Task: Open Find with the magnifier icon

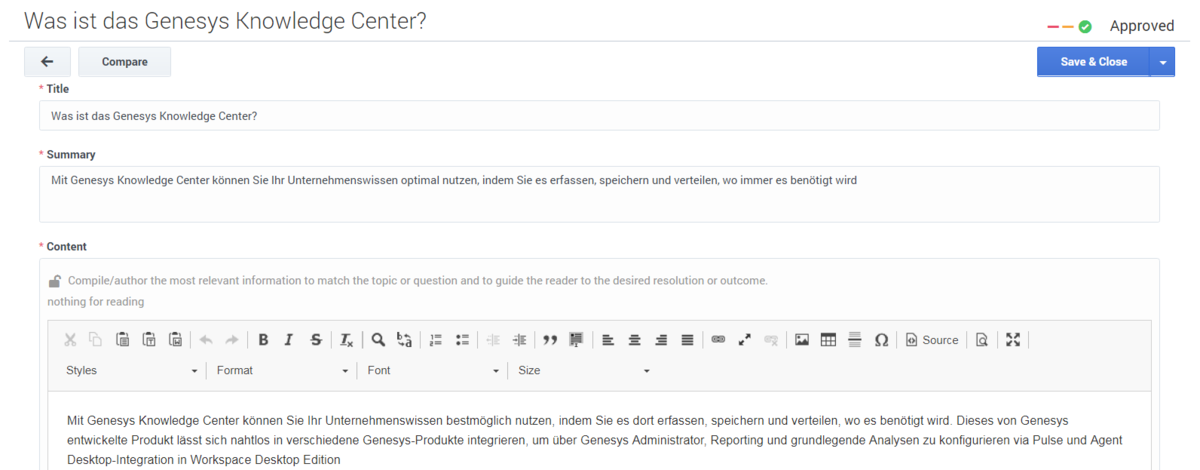Action: click(x=378, y=340)
